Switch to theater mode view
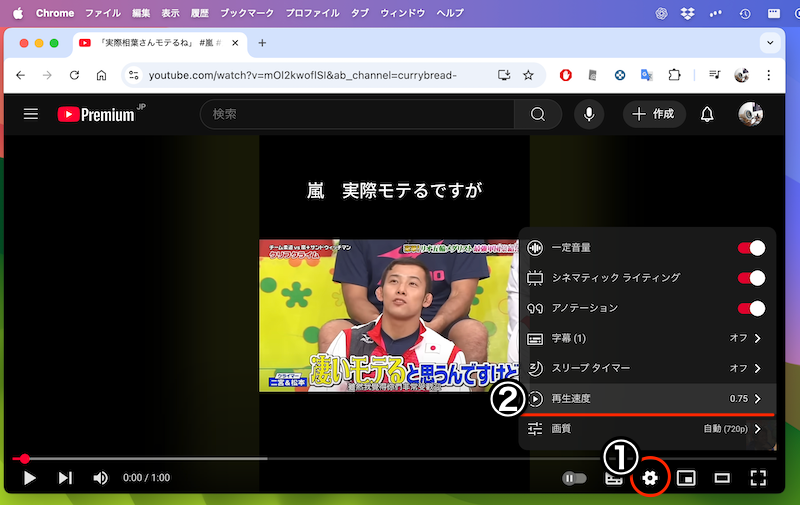This screenshot has width=800, height=505. pyautogui.click(x=722, y=478)
